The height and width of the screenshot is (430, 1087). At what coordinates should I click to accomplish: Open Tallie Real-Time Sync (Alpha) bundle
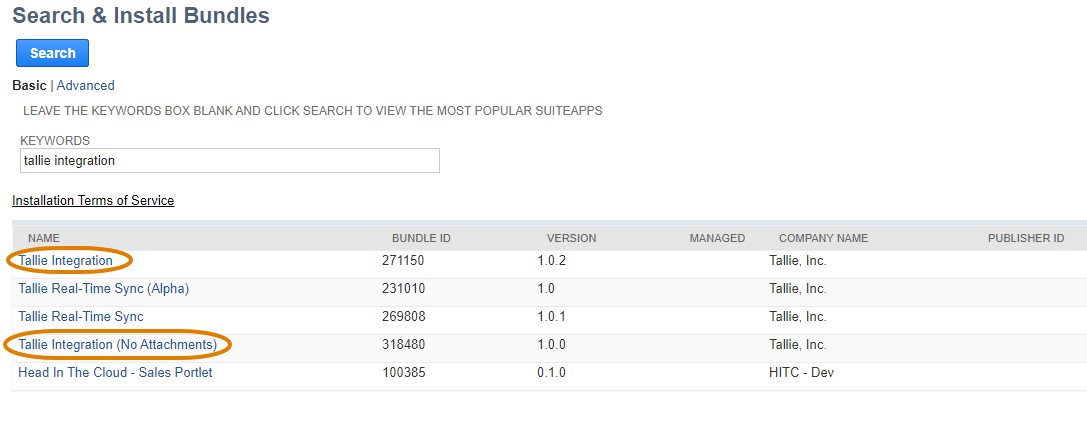(103, 289)
